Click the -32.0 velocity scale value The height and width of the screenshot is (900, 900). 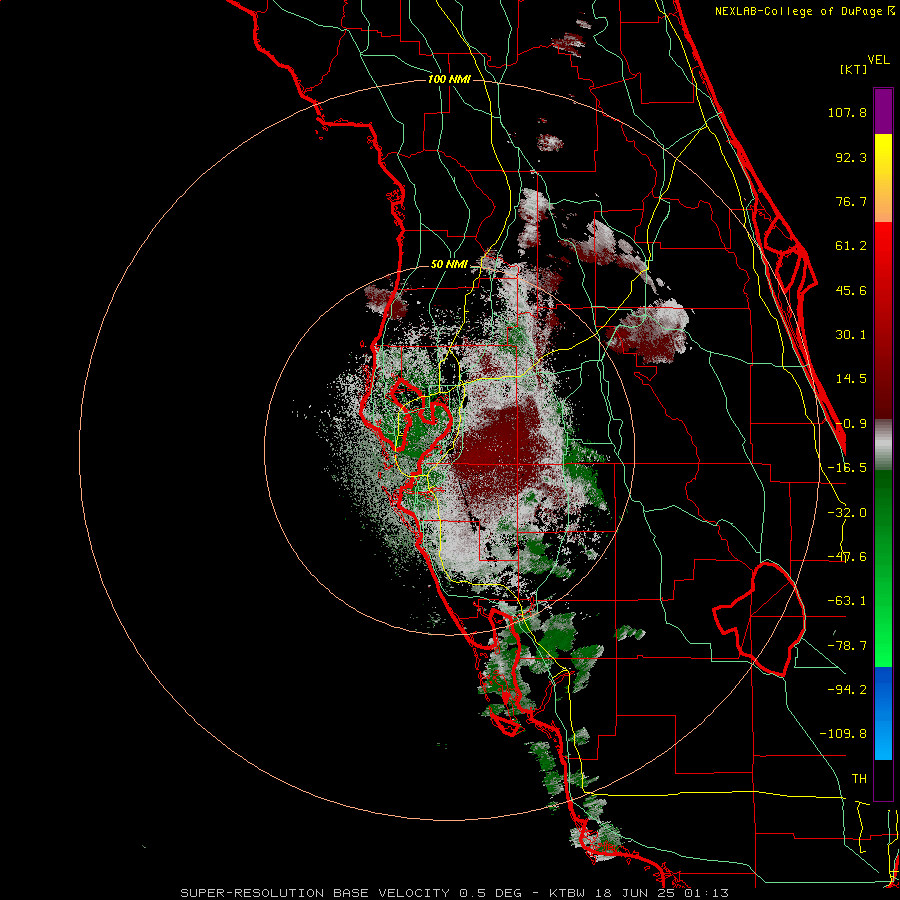pyautogui.click(x=847, y=513)
